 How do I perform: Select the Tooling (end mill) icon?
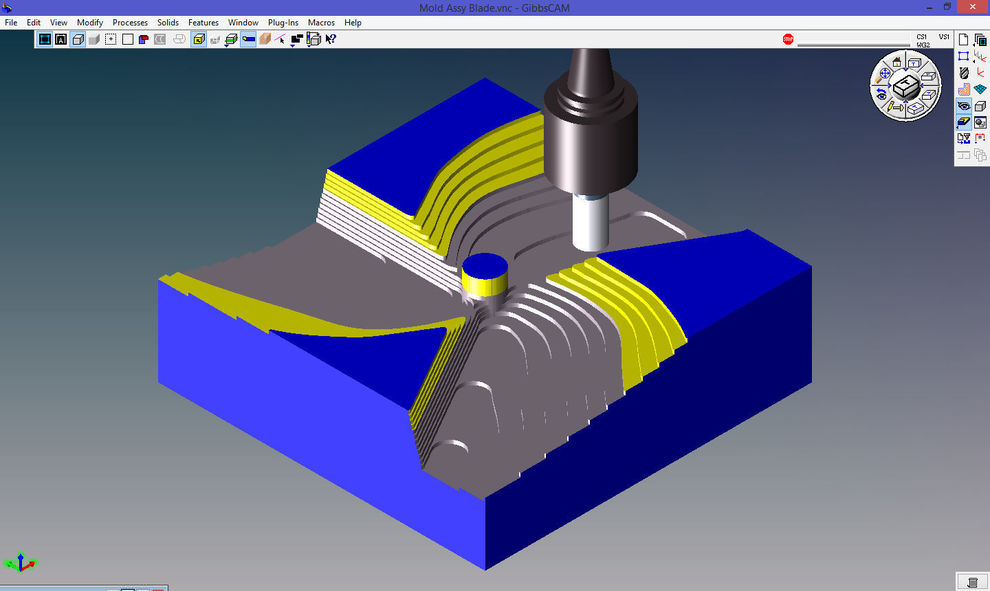coord(964,73)
